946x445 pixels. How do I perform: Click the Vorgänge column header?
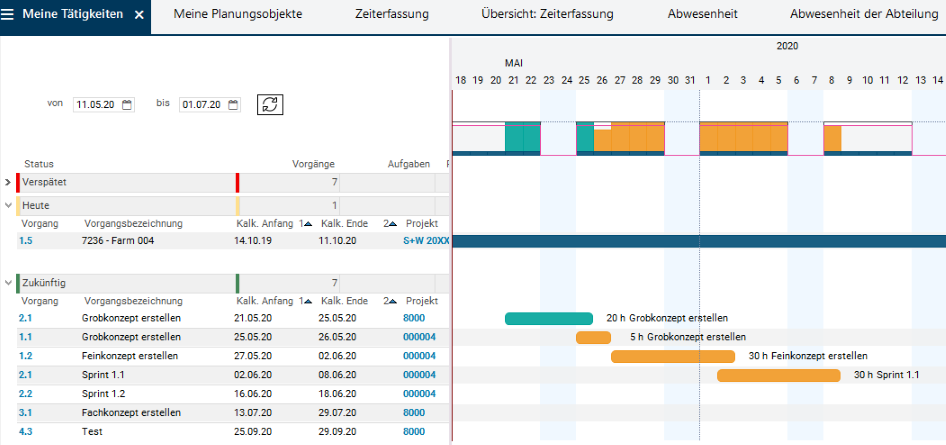pyautogui.click(x=313, y=163)
